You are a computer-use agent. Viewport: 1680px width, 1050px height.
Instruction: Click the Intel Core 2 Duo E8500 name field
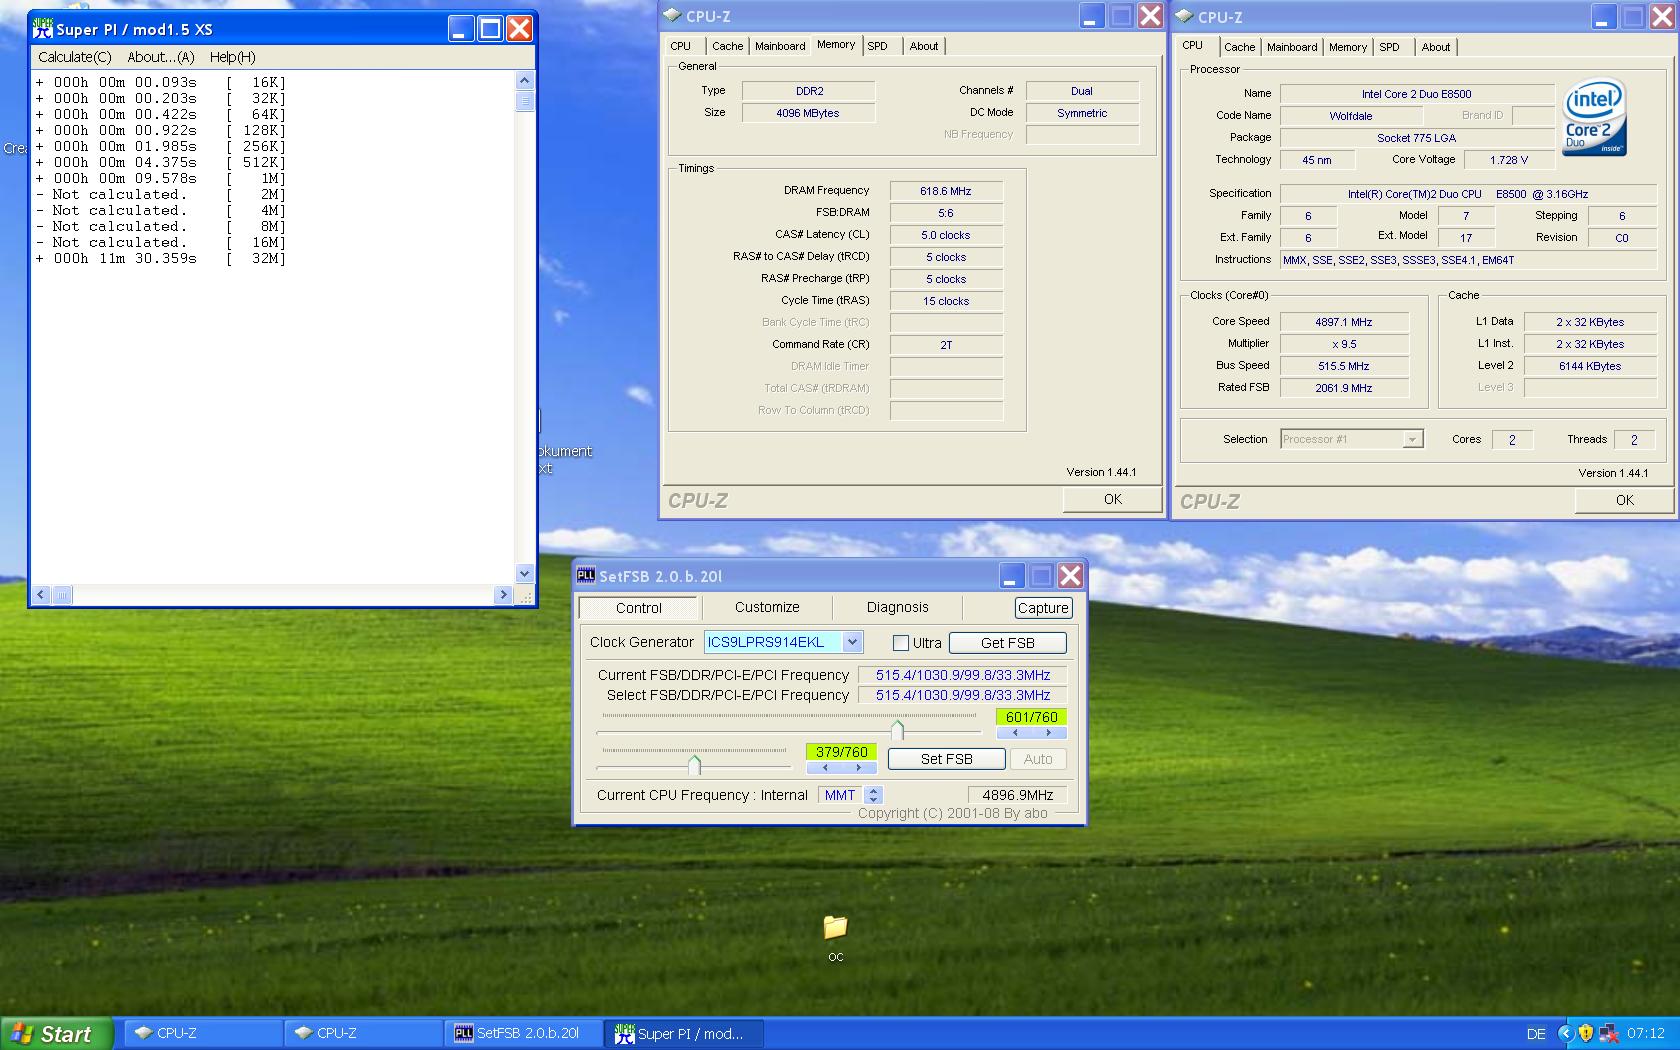click(1416, 94)
